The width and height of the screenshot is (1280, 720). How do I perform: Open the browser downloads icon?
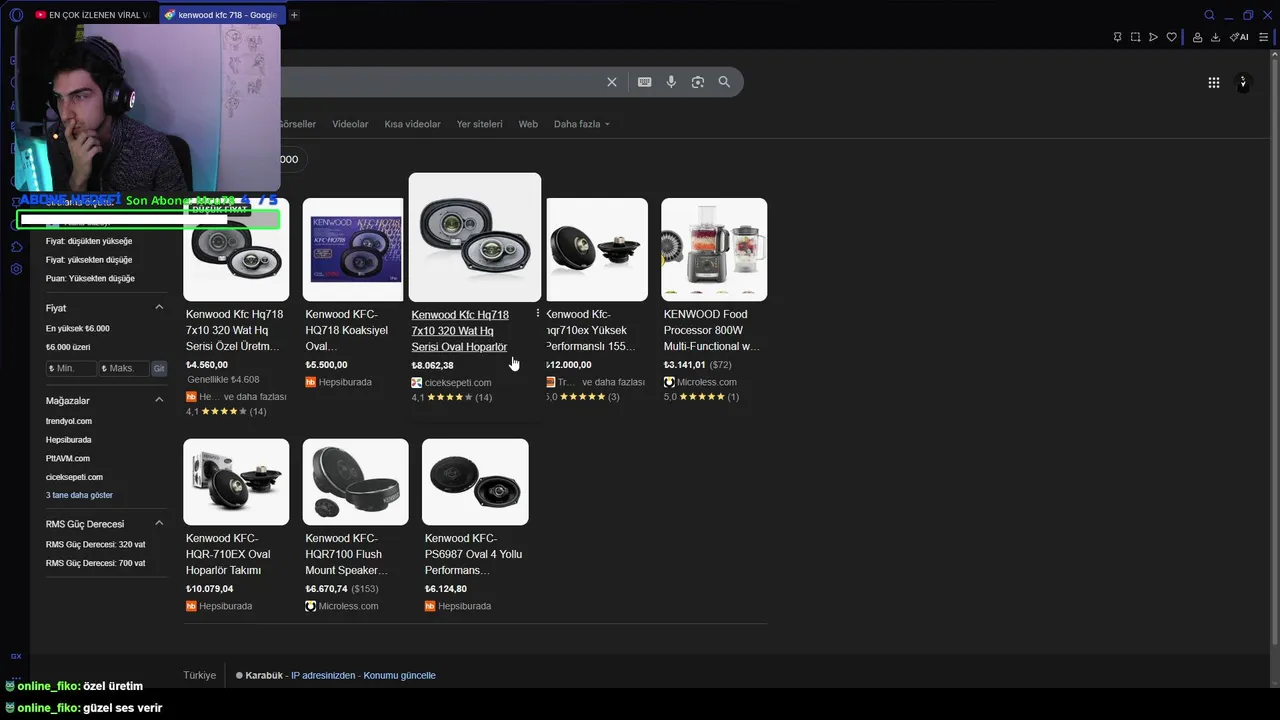click(x=1215, y=37)
